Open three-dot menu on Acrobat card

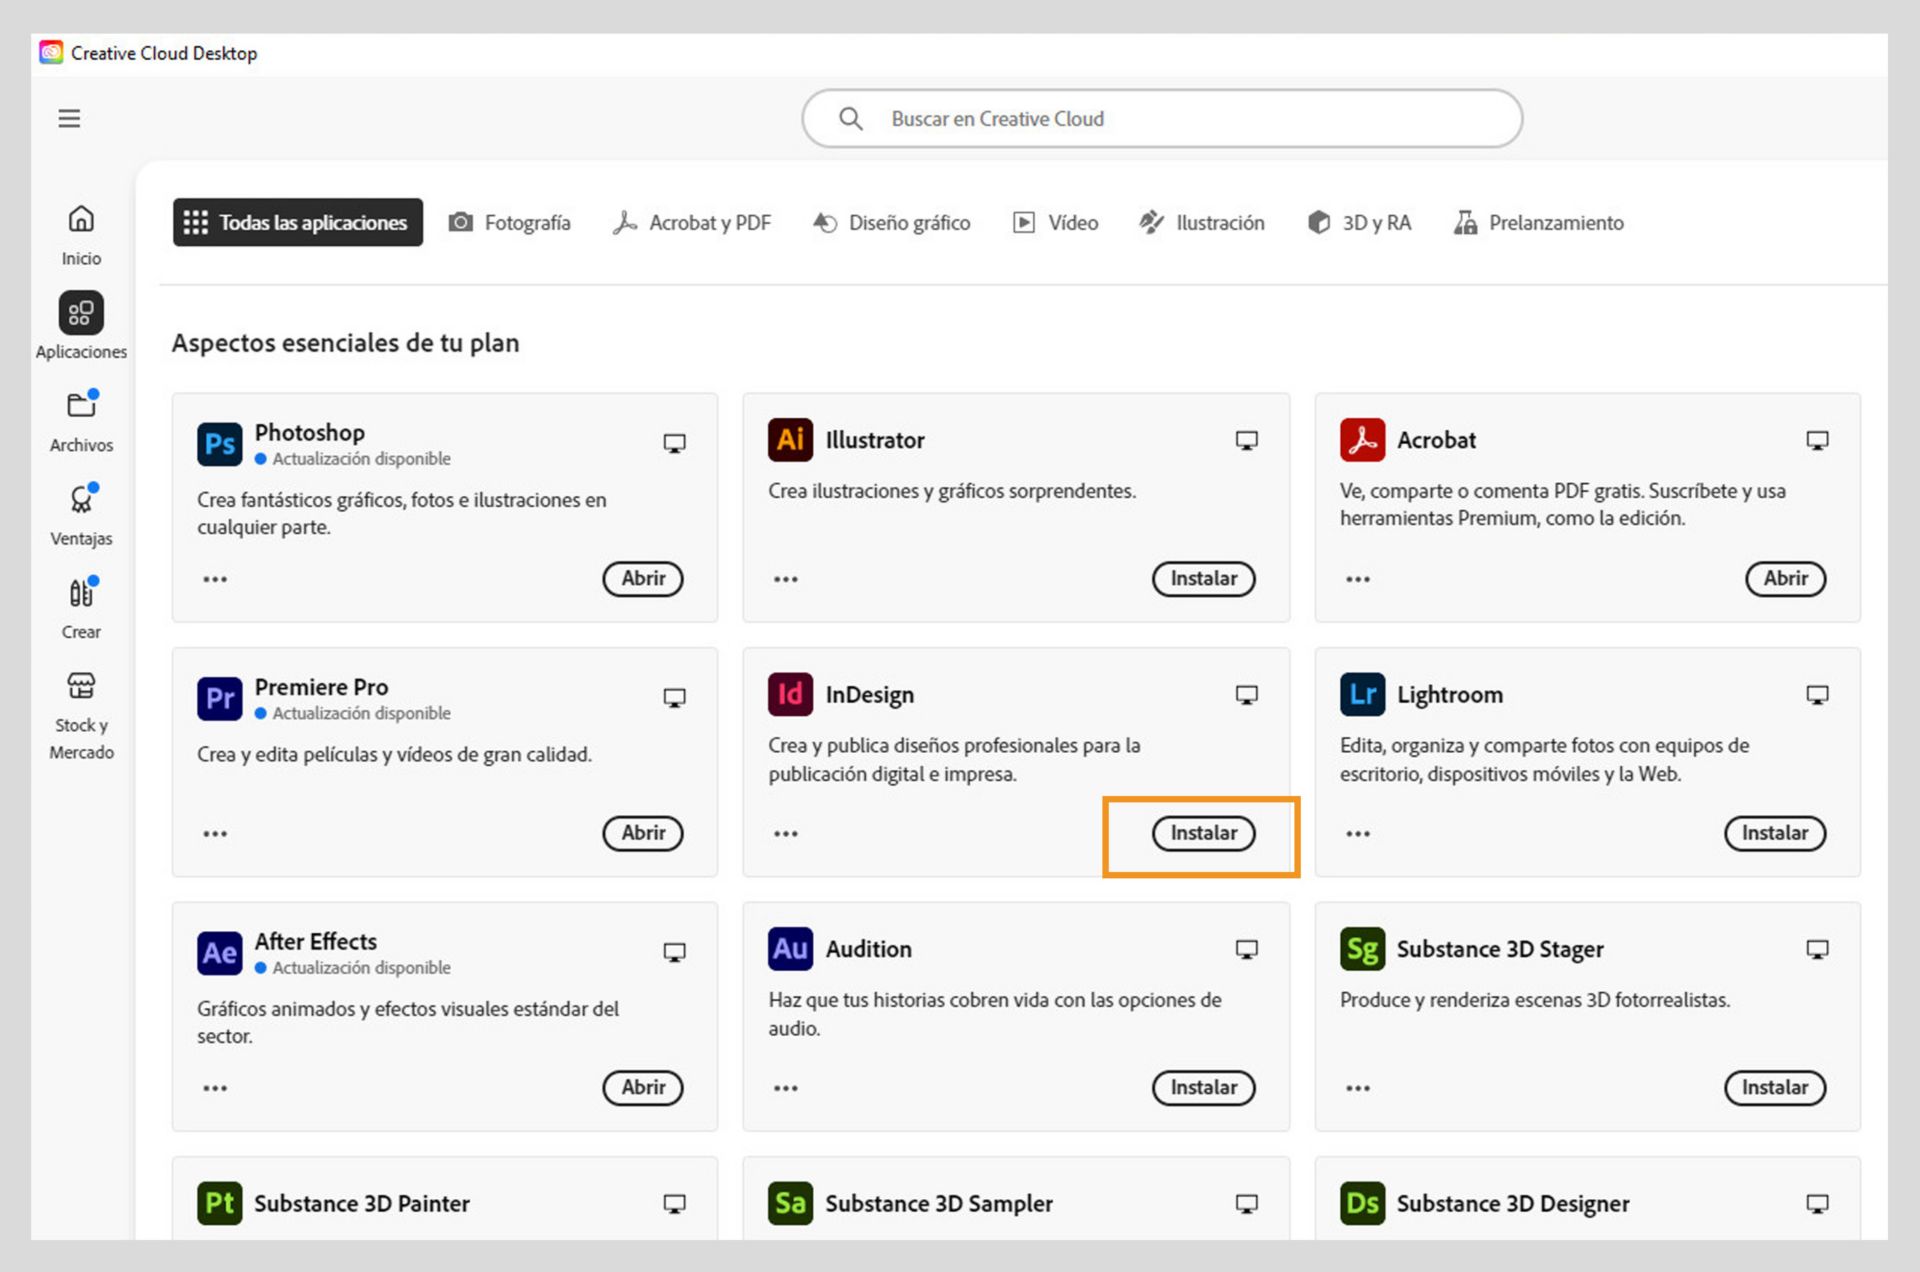[x=1358, y=579]
